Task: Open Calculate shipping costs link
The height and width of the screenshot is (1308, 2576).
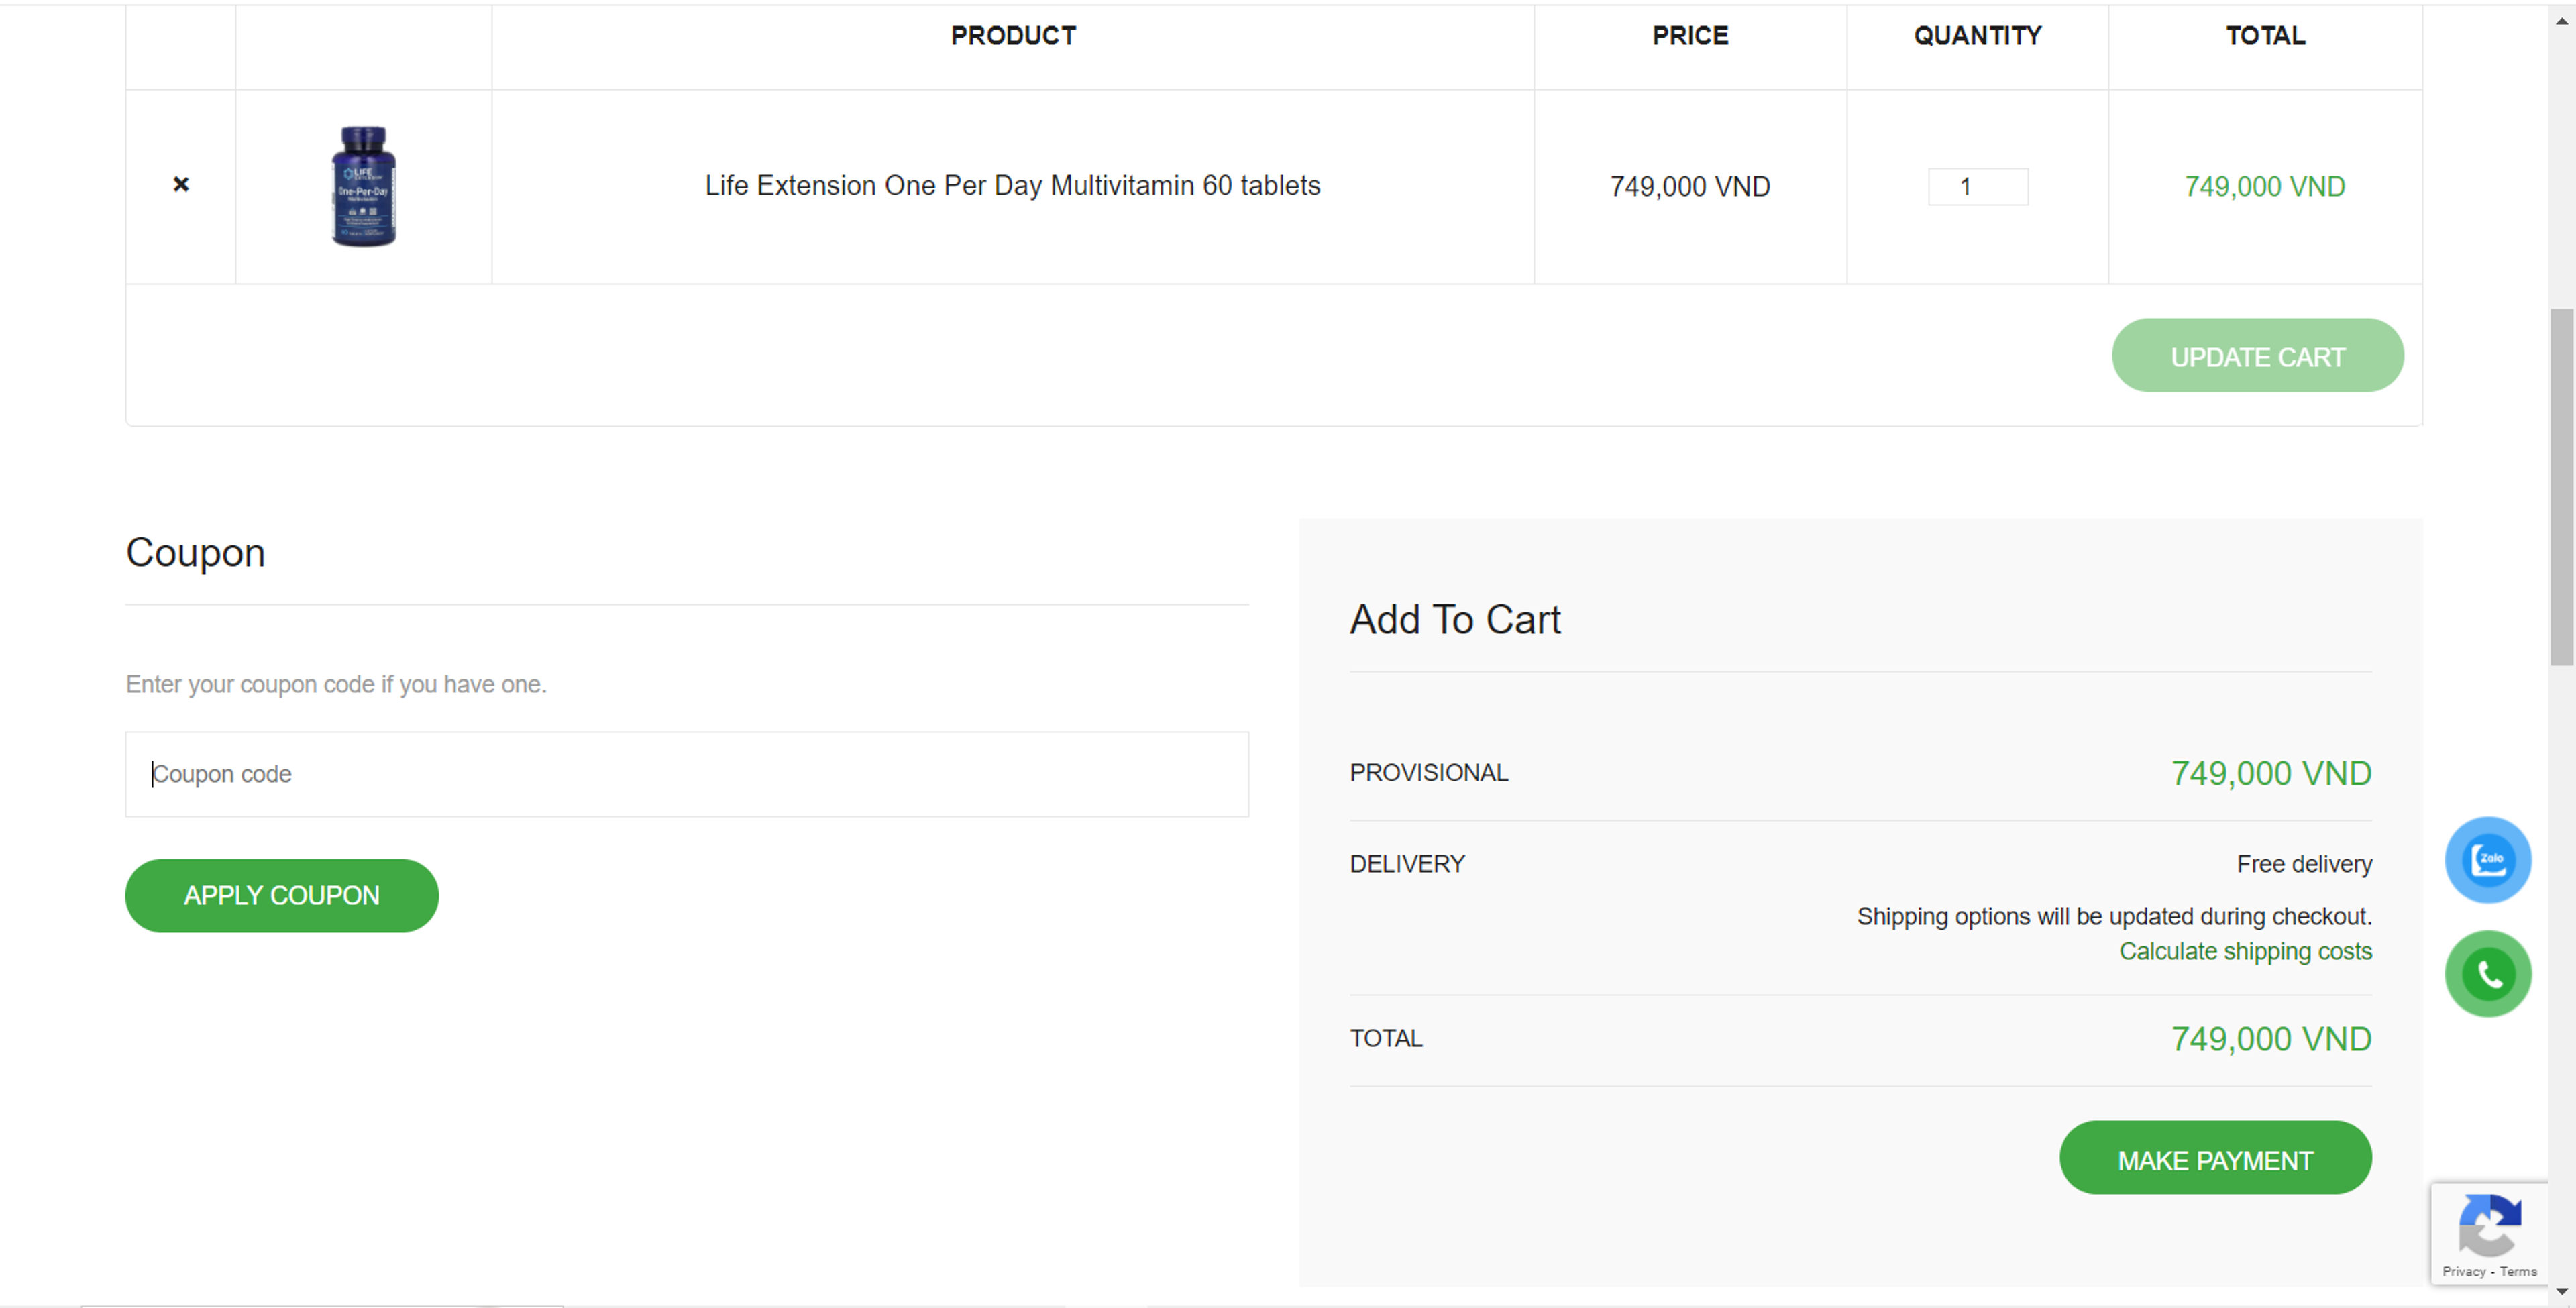Action: click(x=2245, y=951)
